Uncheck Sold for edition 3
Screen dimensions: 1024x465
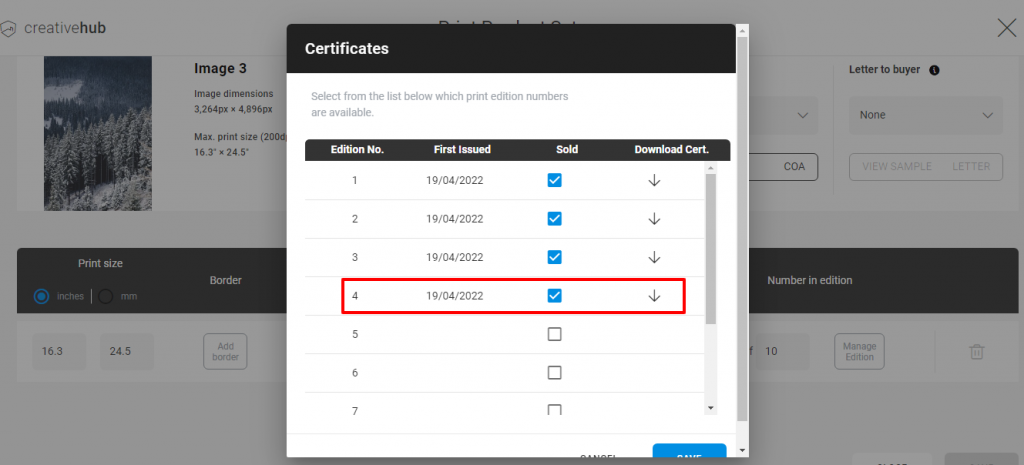coord(554,257)
